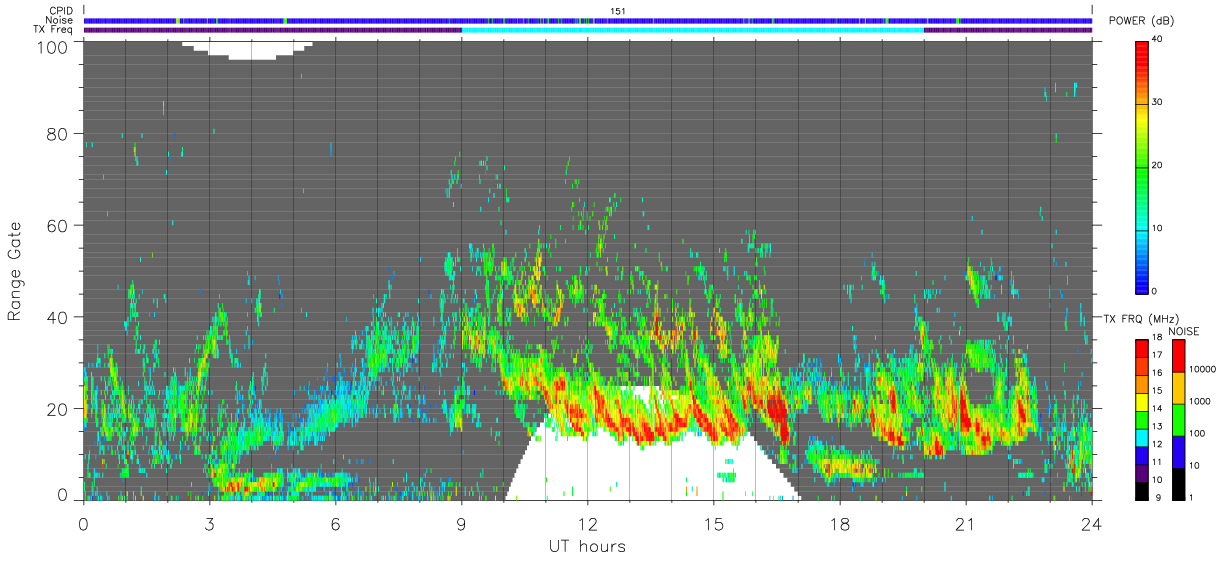Click the CPID value '151'

pyautogui.click(x=617, y=11)
